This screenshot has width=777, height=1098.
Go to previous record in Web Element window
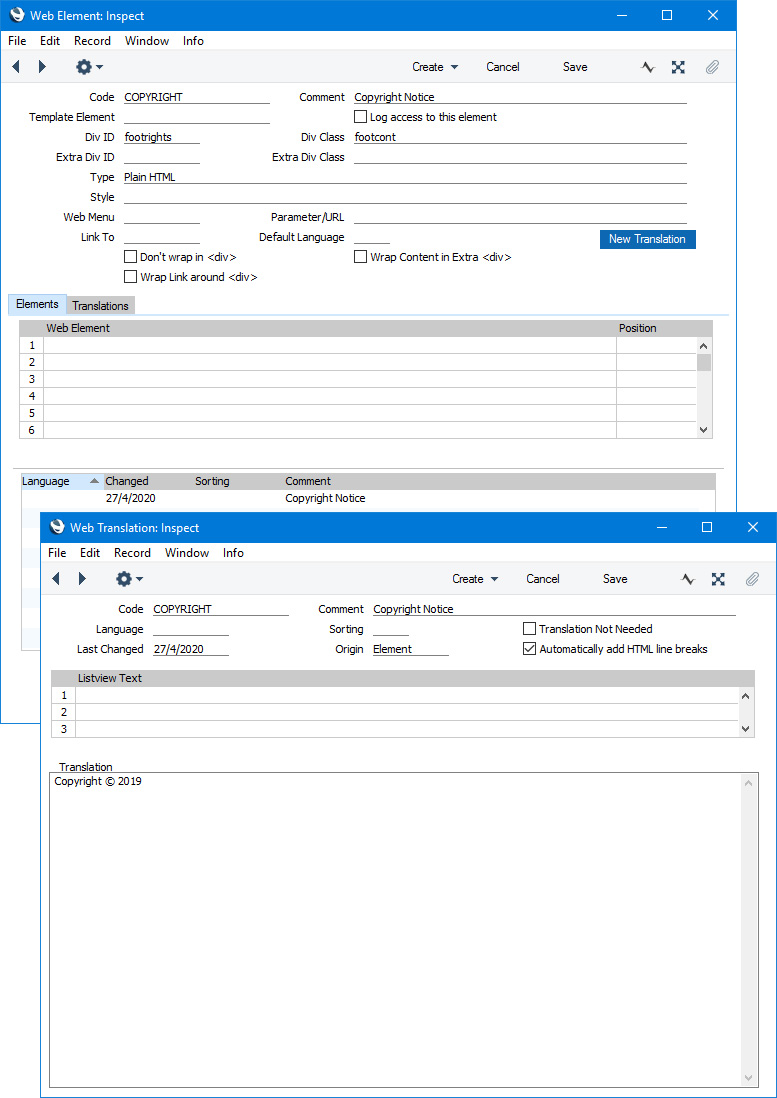point(15,67)
